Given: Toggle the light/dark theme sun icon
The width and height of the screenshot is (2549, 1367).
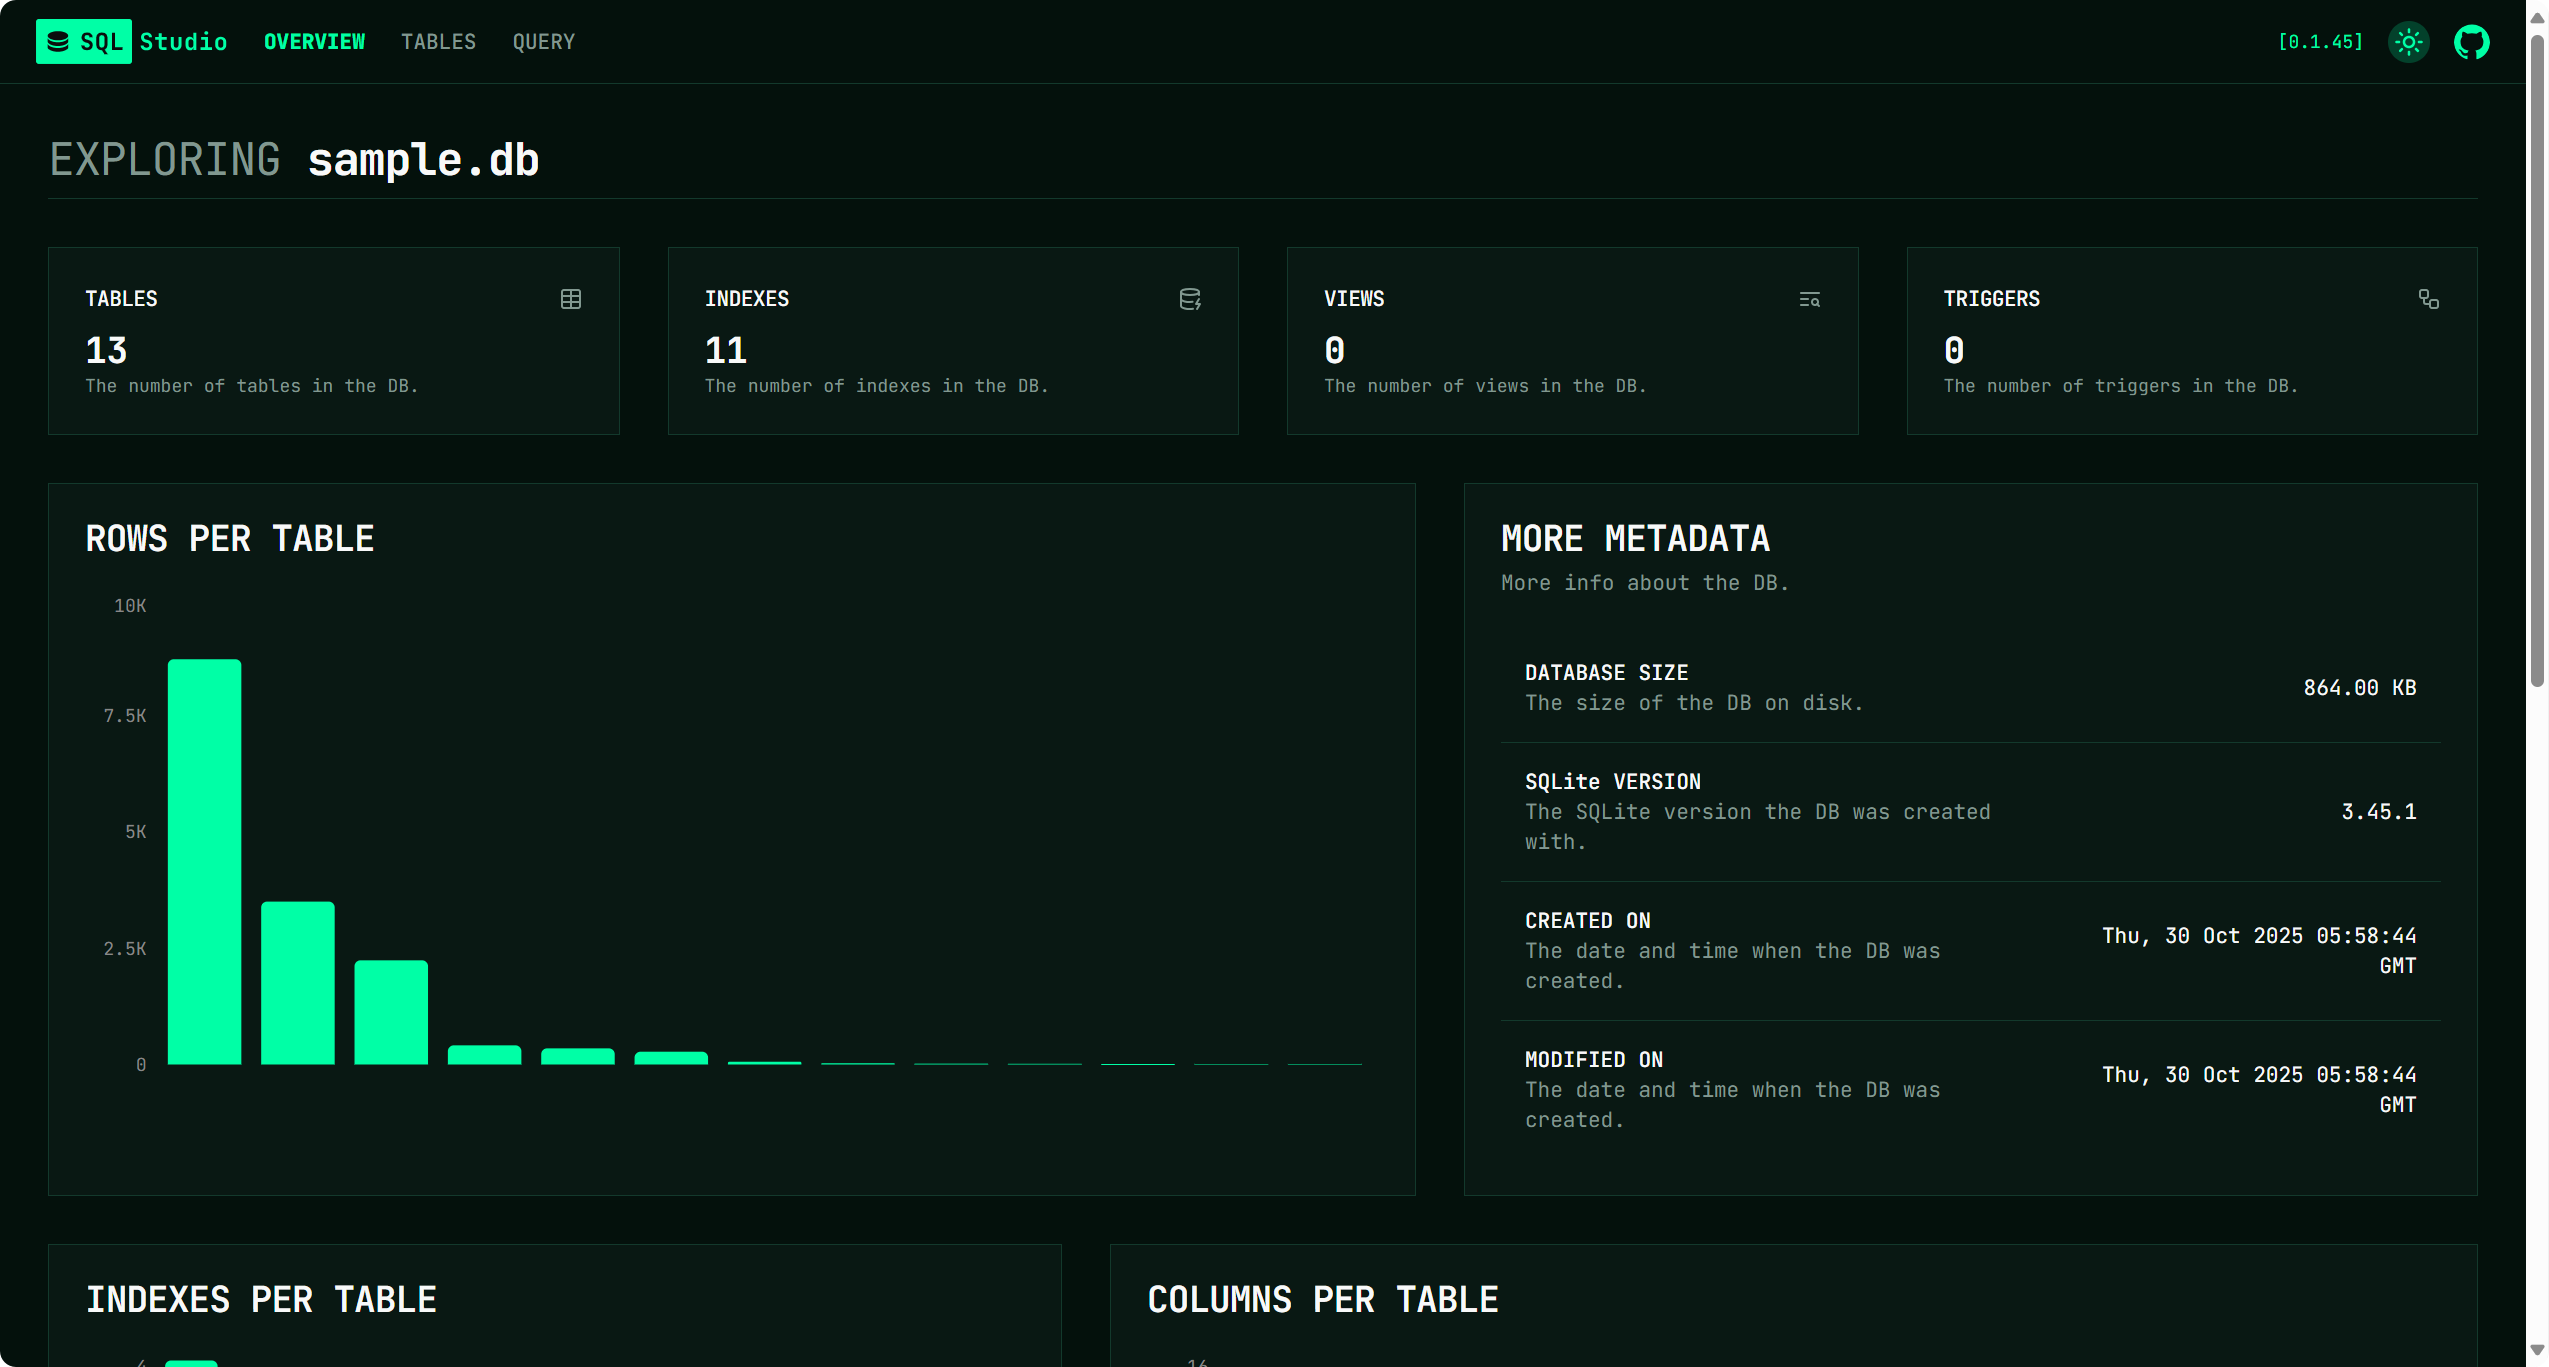Looking at the screenshot, I should pyautogui.click(x=2408, y=42).
